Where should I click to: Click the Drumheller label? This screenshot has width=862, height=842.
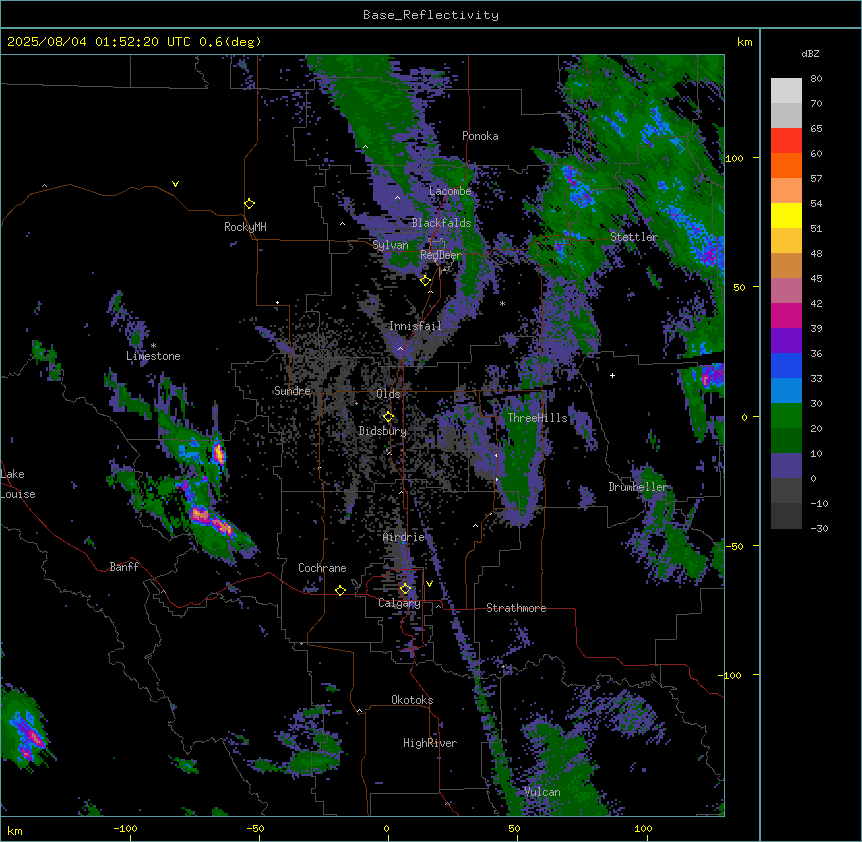(638, 487)
